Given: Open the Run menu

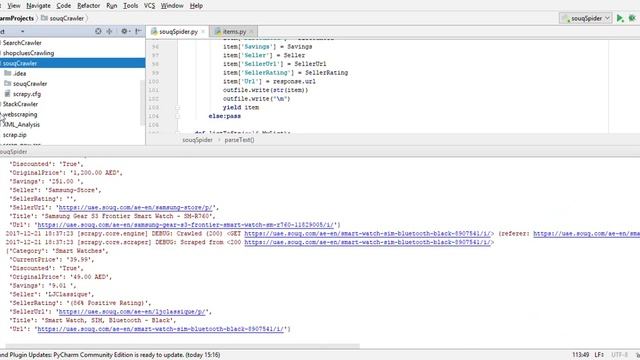Looking at the screenshot, I should 111,6.
